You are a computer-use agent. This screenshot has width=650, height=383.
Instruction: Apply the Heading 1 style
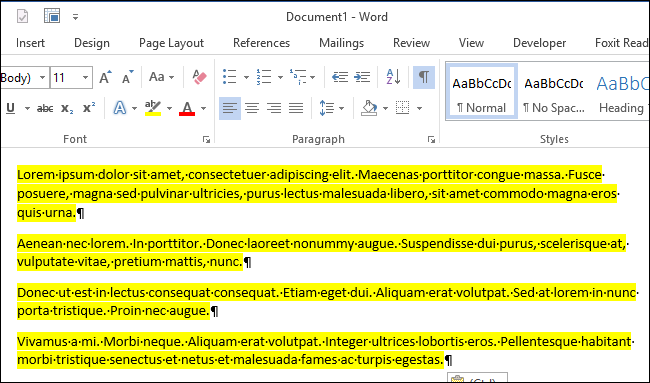(x=621, y=92)
